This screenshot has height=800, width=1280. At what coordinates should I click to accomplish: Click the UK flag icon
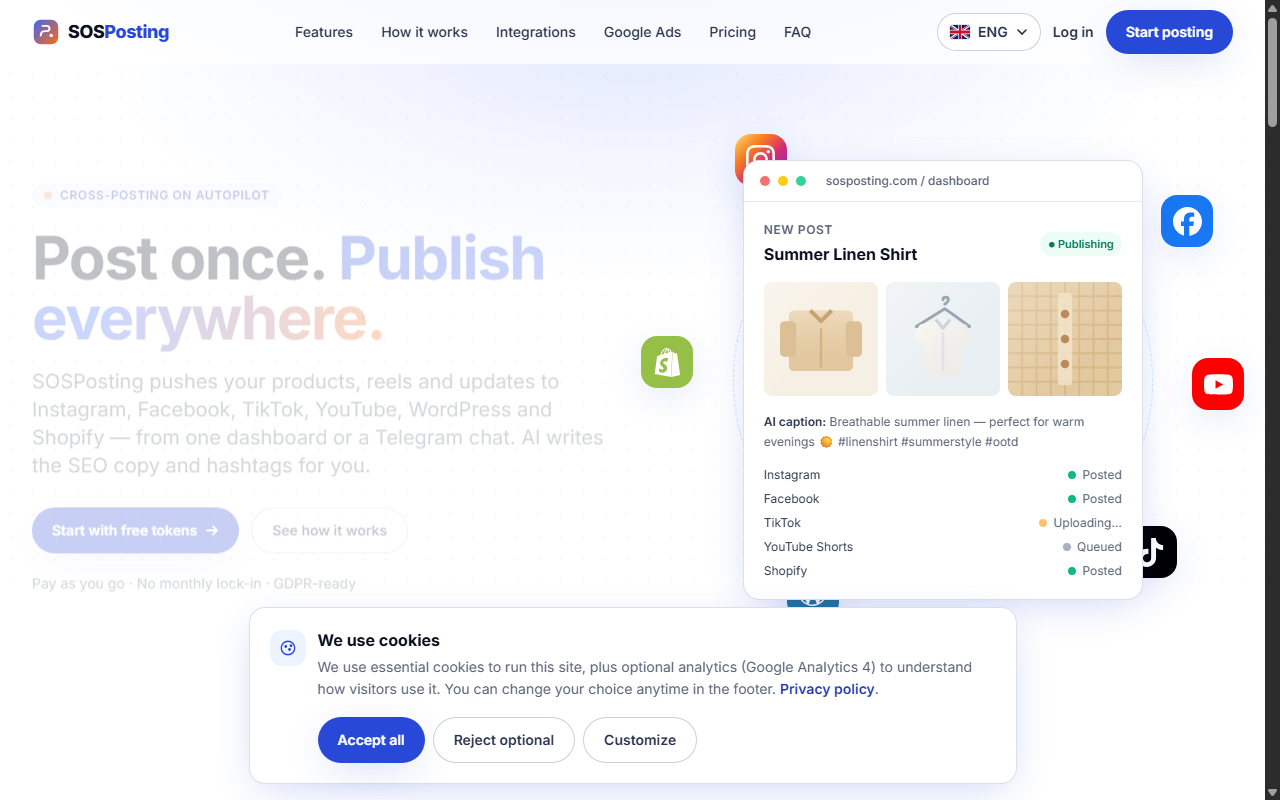point(960,32)
